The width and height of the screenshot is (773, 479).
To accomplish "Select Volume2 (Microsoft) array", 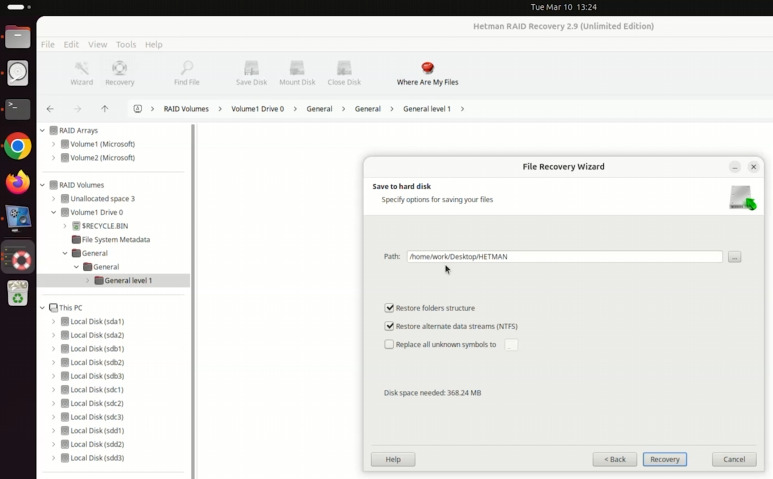I will [x=98, y=158].
